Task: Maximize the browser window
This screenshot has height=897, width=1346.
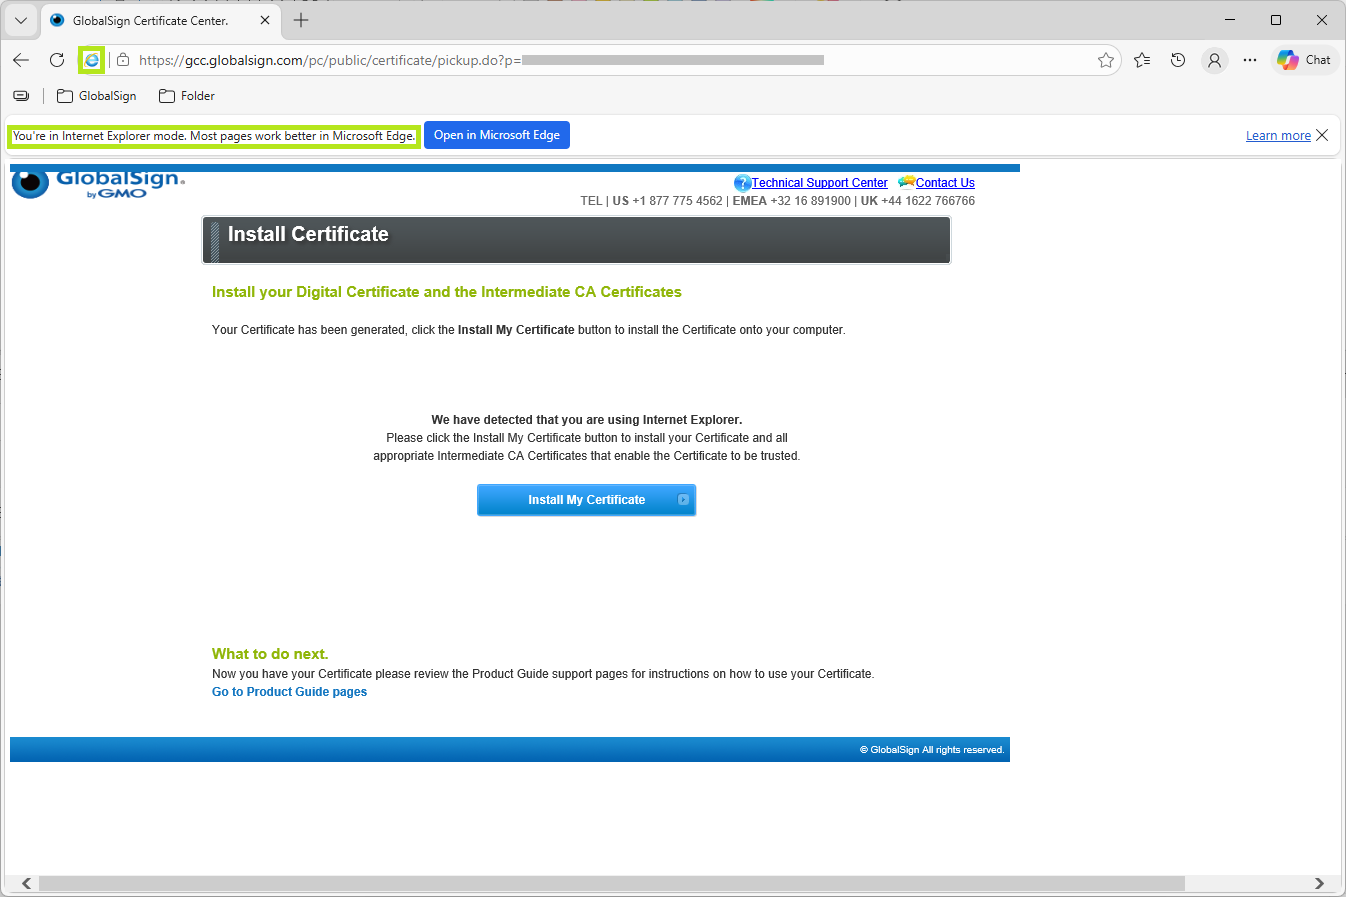Action: tap(1276, 20)
